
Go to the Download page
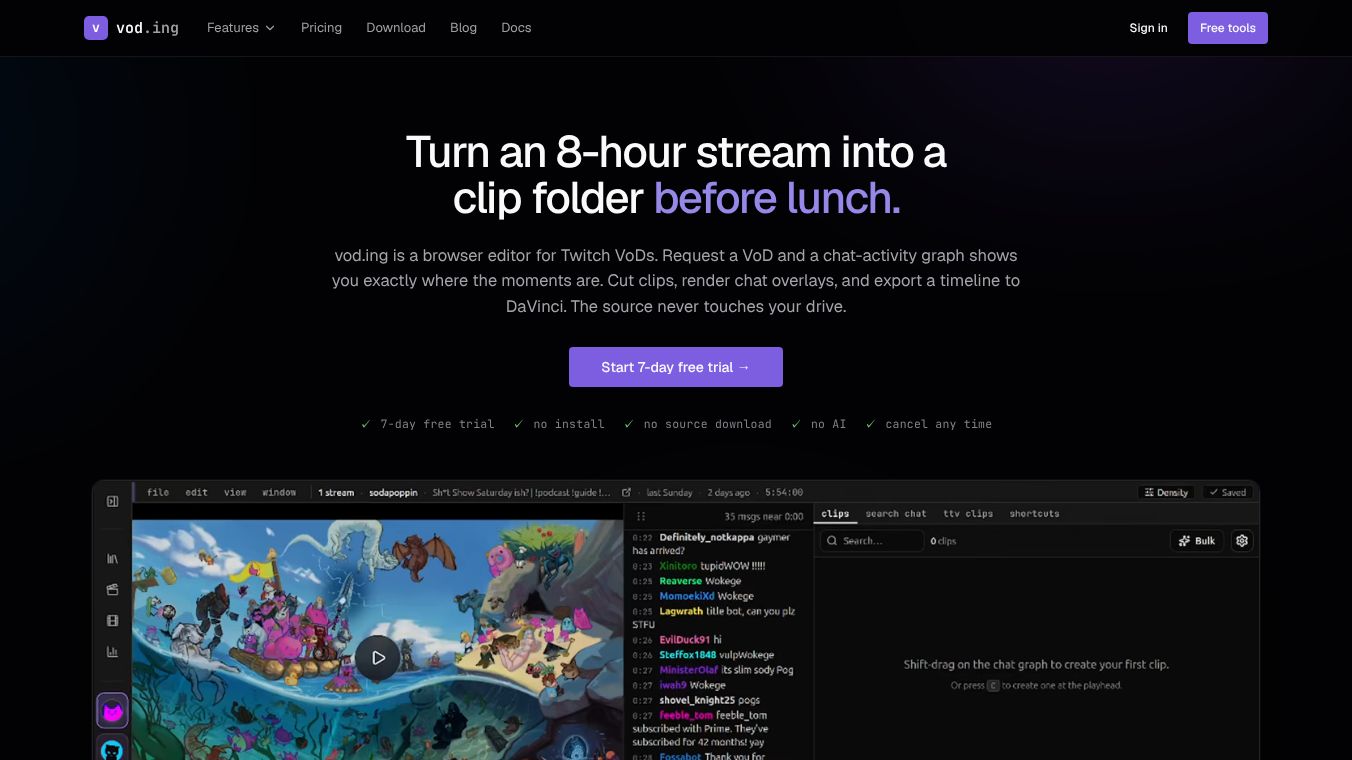point(396,28)
